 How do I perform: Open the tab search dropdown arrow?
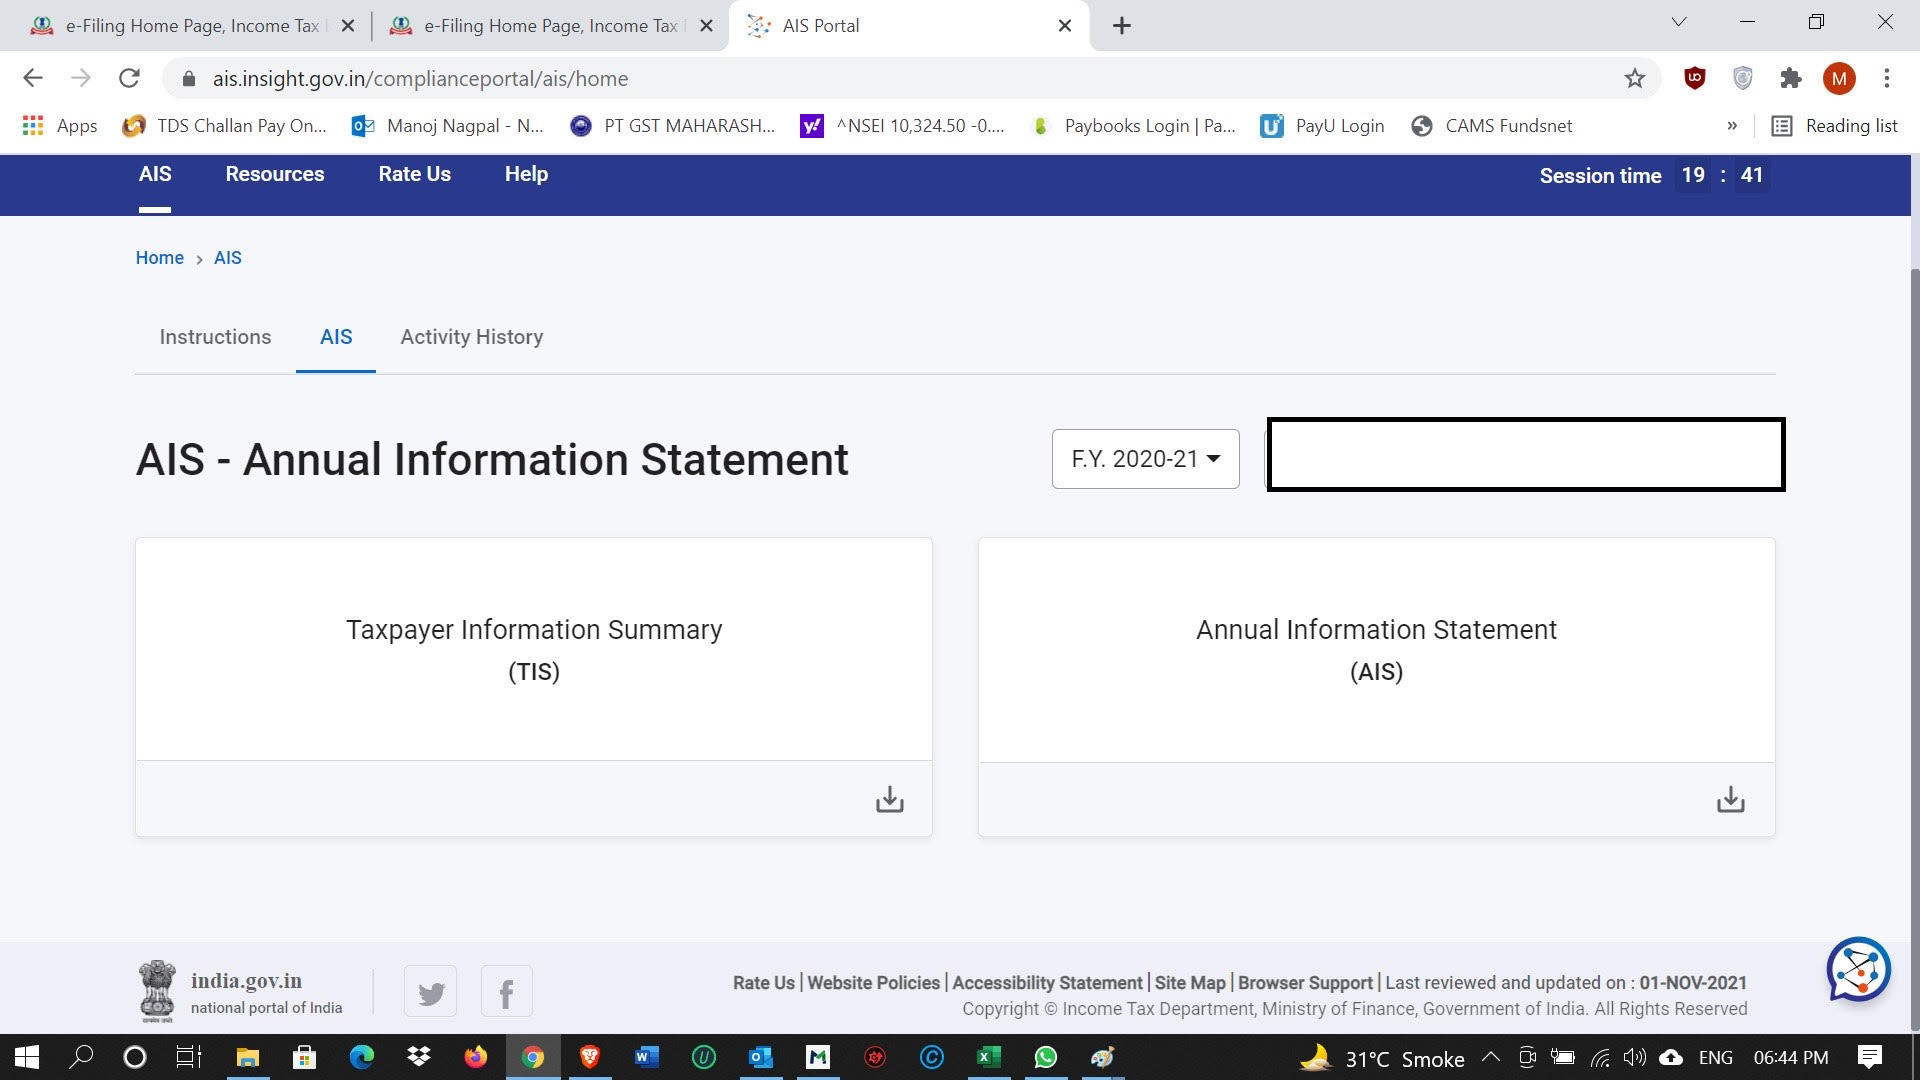(x=1679, y=23)
